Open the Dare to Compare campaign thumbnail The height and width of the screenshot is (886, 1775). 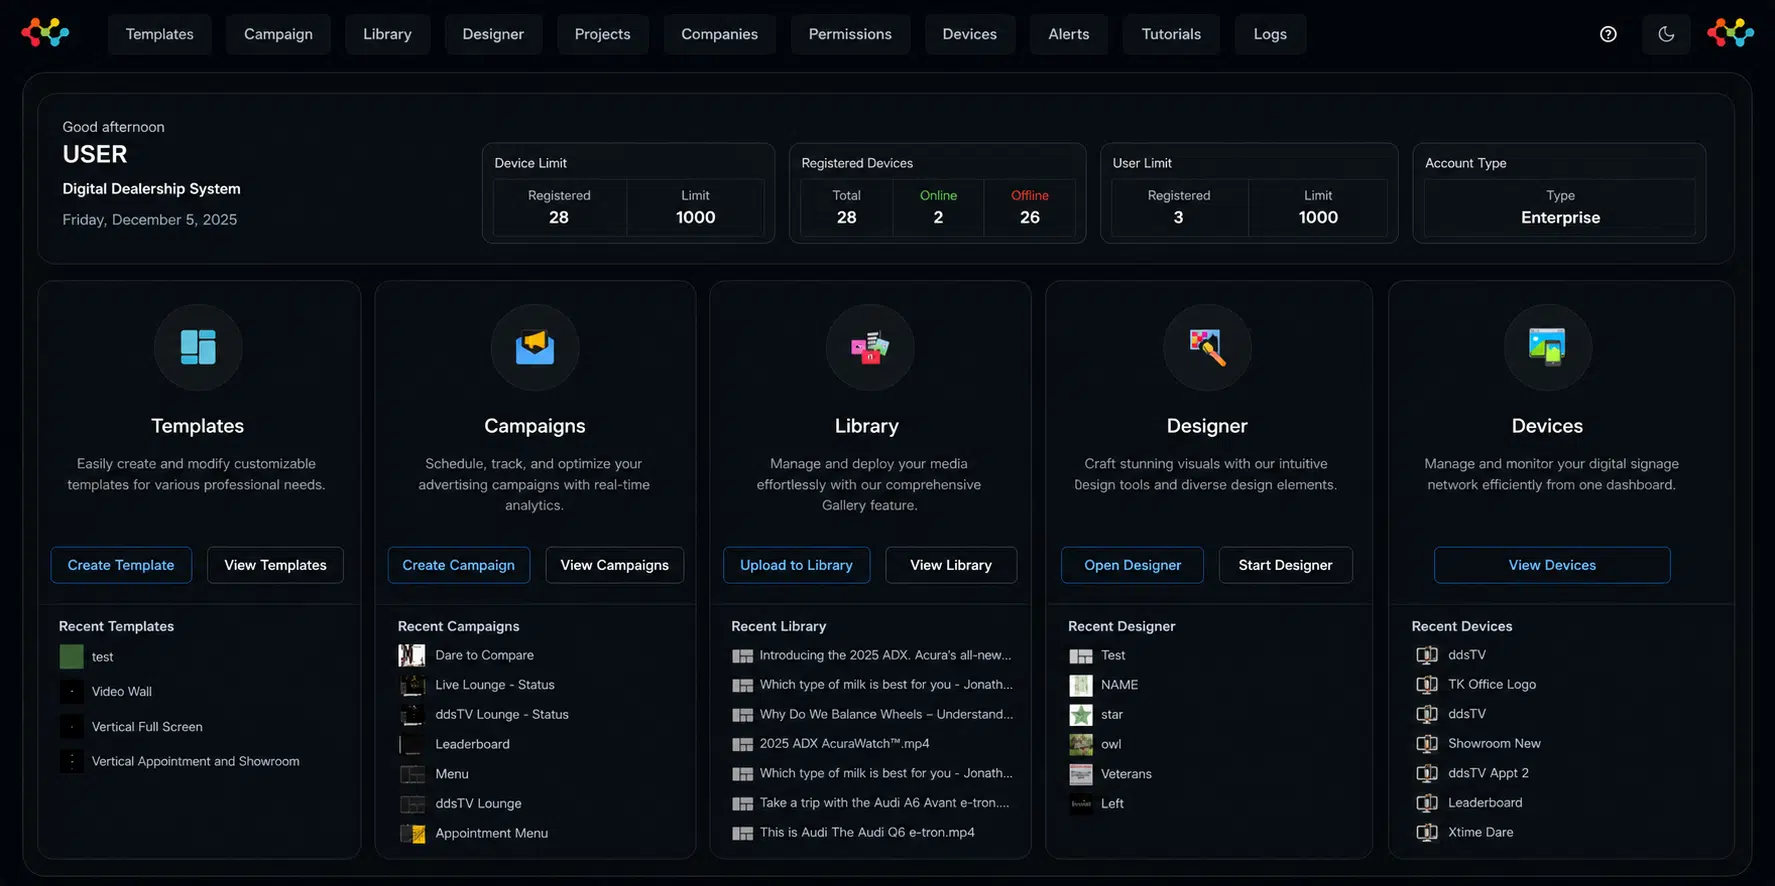(x=412, y=655)
